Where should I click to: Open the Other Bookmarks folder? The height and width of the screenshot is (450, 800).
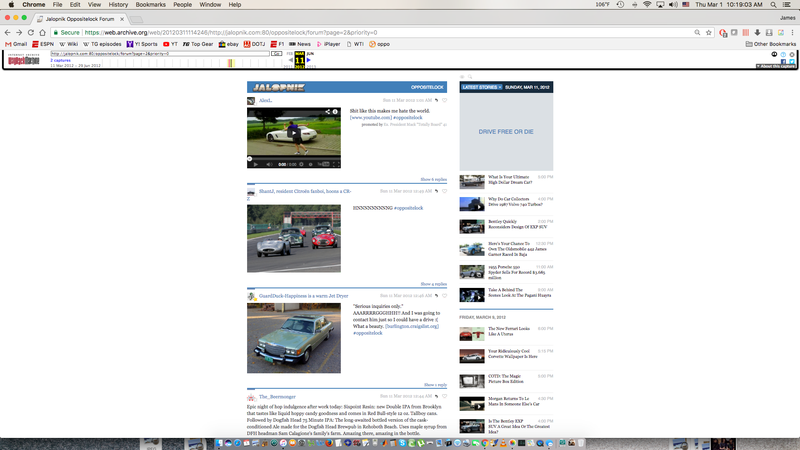pos(771,44)
